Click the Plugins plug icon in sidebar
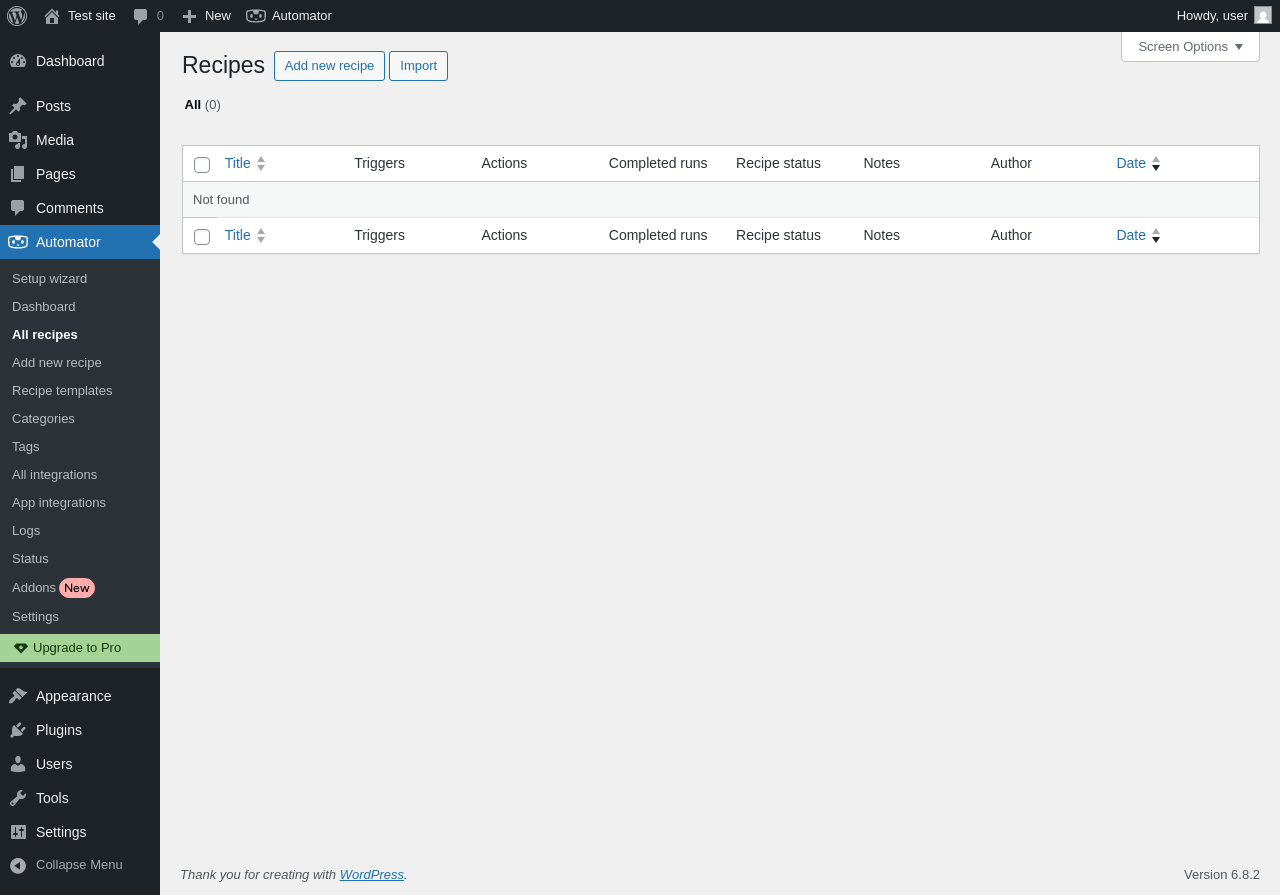The height and width of the screenshot is (895, 1280). coord(18,730)
